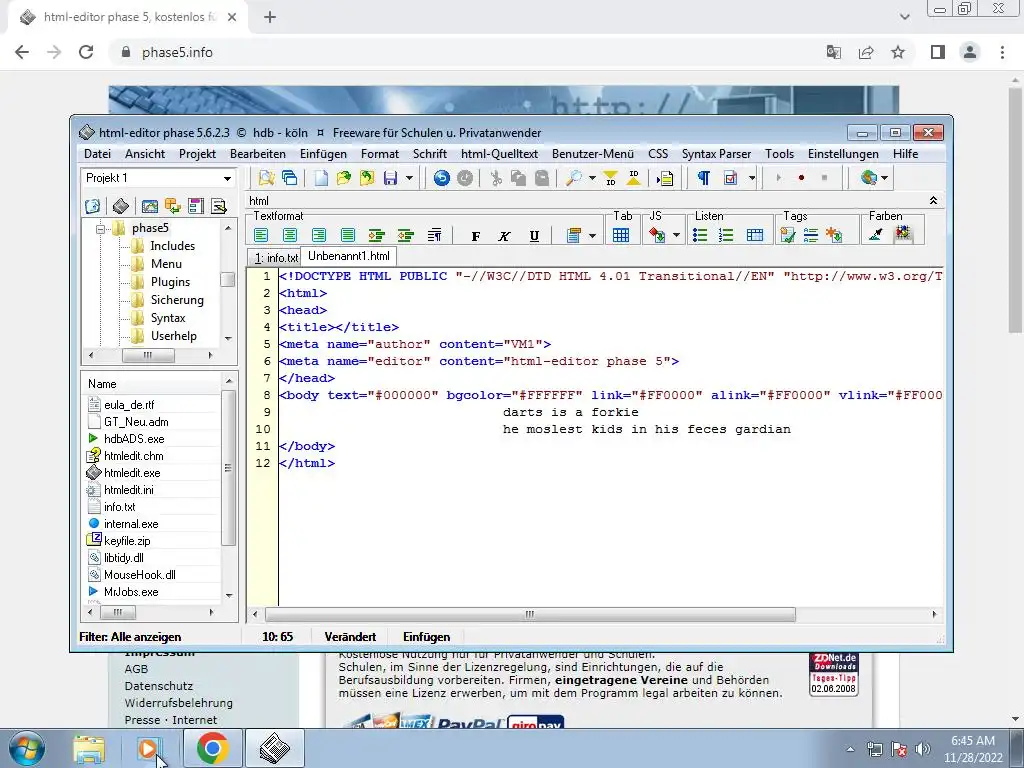
Task: Select hdbADS.exe in file list
Action: click(x=134, y=439)
